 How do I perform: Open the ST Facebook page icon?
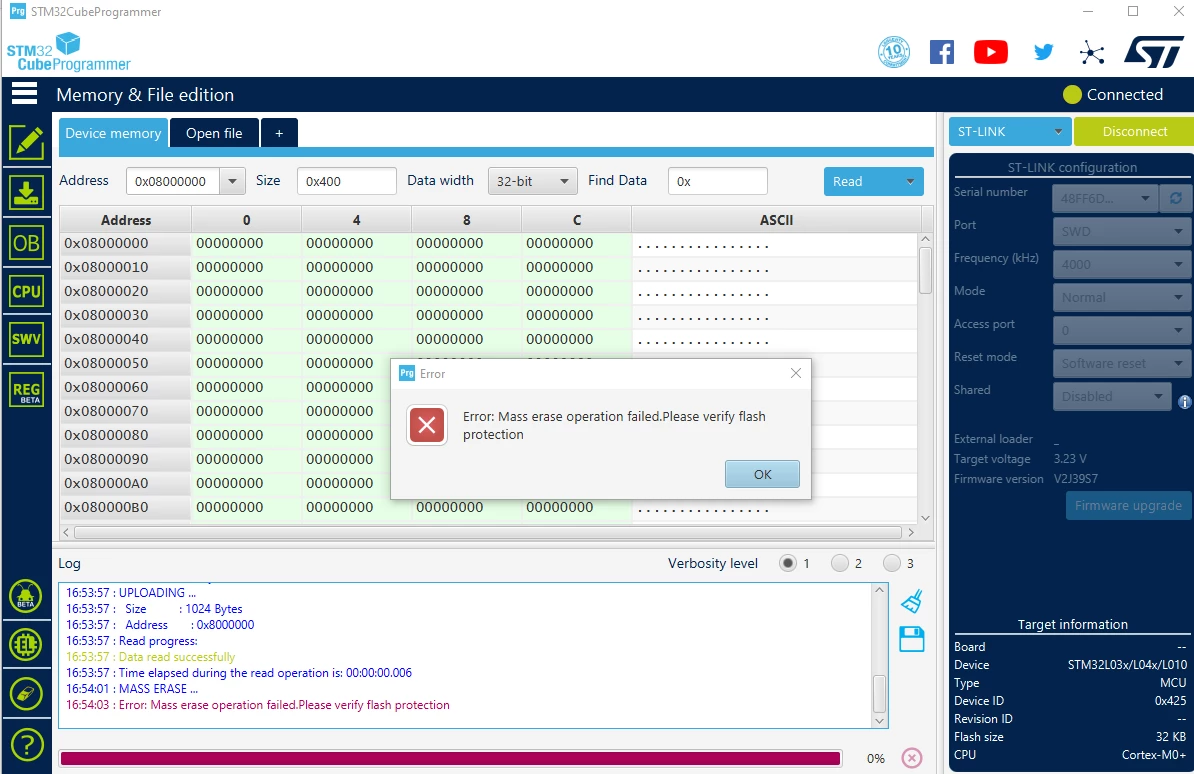942,52
